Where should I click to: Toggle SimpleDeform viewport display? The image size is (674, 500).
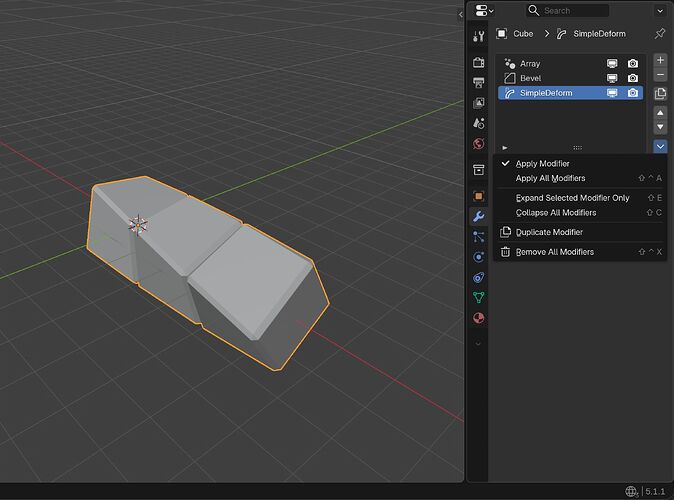[612, 93]
